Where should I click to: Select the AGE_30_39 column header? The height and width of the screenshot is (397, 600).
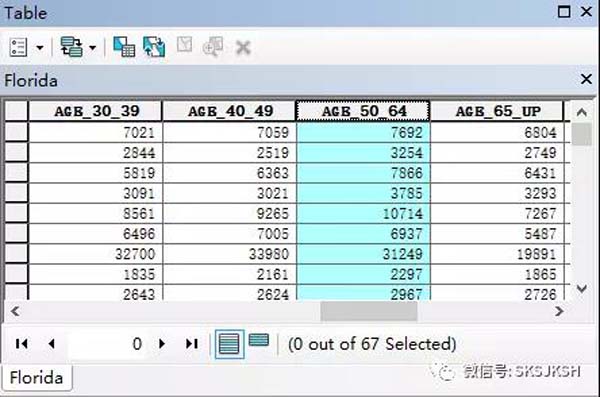[x=96, y=111]
